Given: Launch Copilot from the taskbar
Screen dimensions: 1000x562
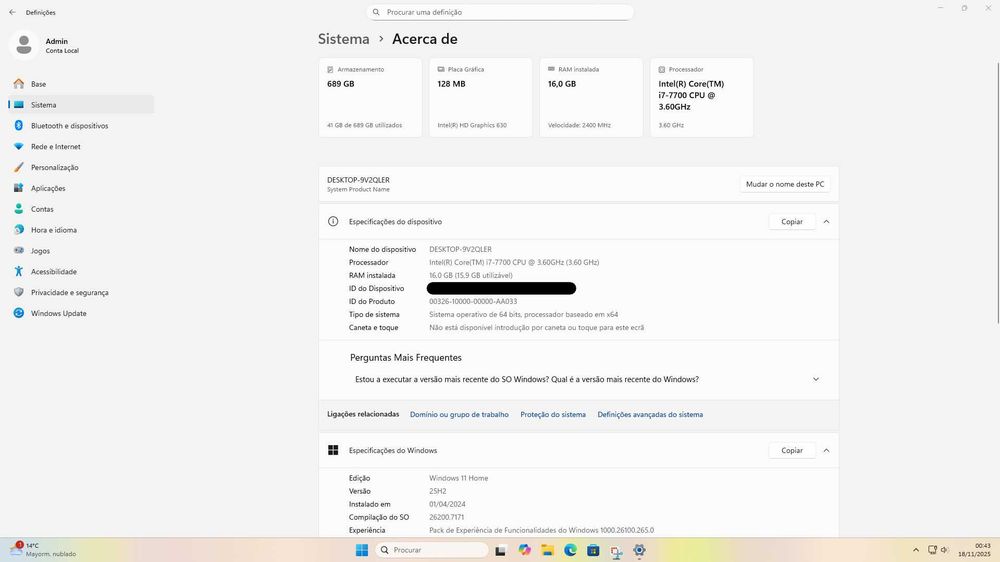Looking at the screenshot, I should pyautogui.click(x=524, y=550).
